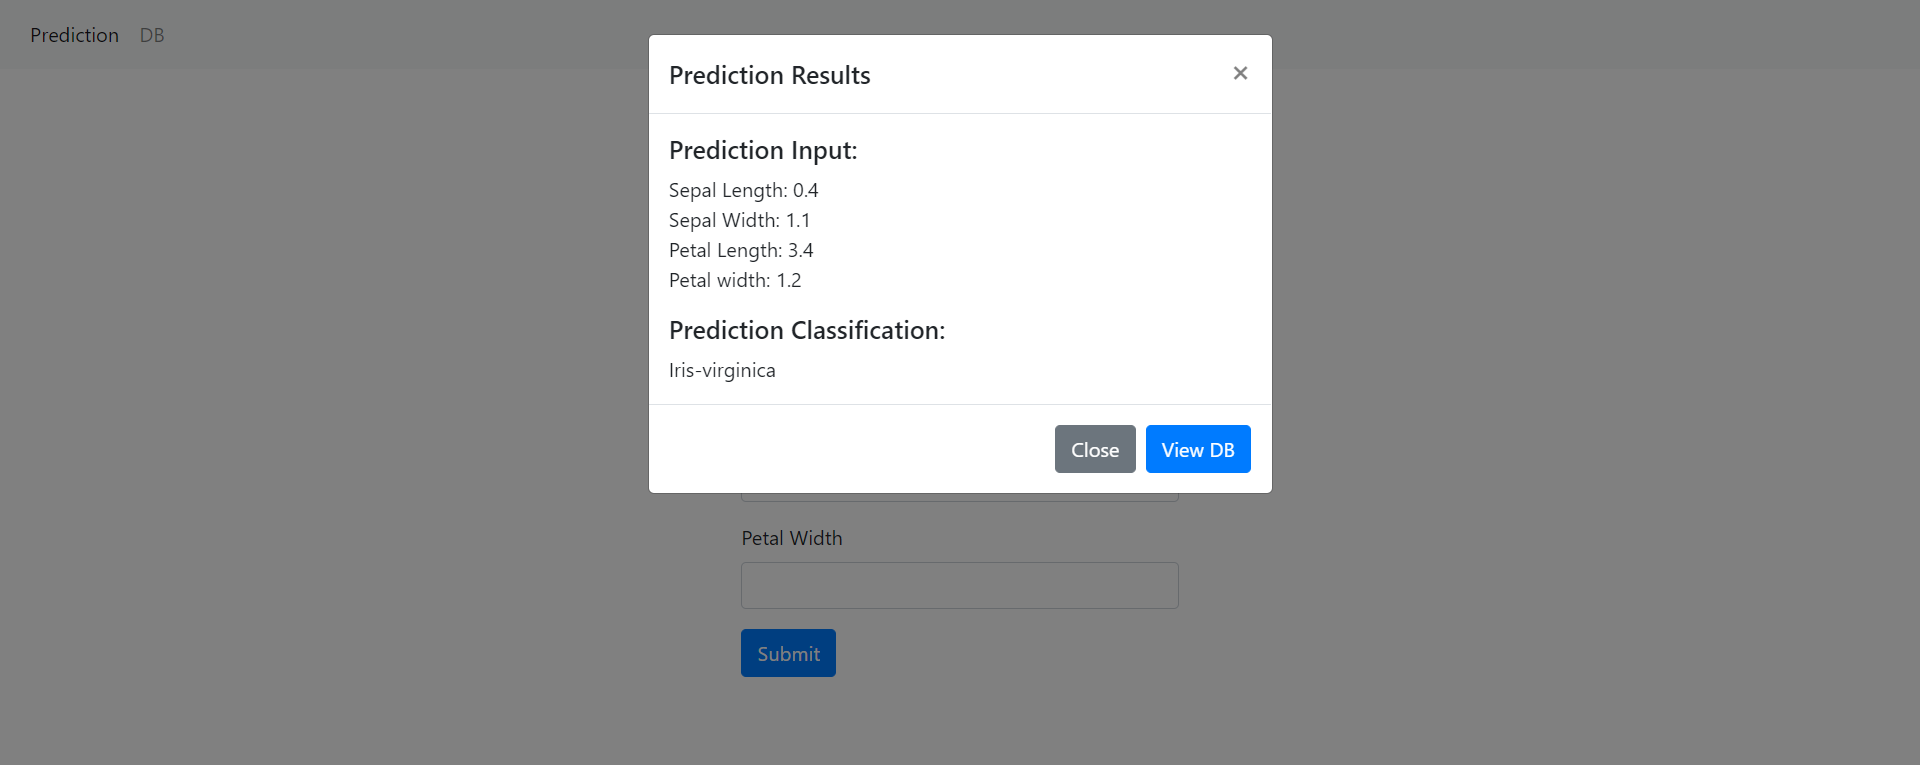Image resolution: width=1920 pixels, height=765 pixels.
Task: Click inside the Petal Width input field
Action: (959, 585)
